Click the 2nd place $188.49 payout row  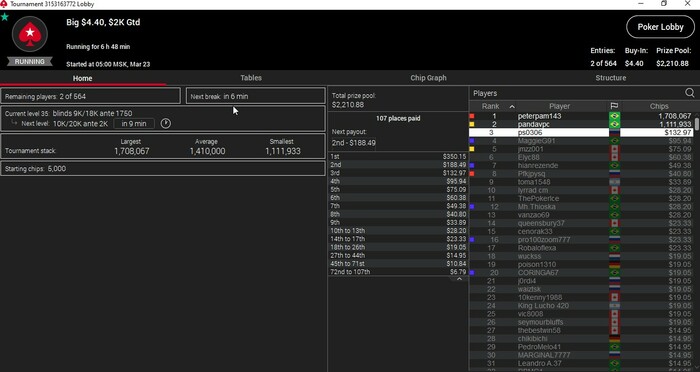pyautogui.click(x=398, y=165)
